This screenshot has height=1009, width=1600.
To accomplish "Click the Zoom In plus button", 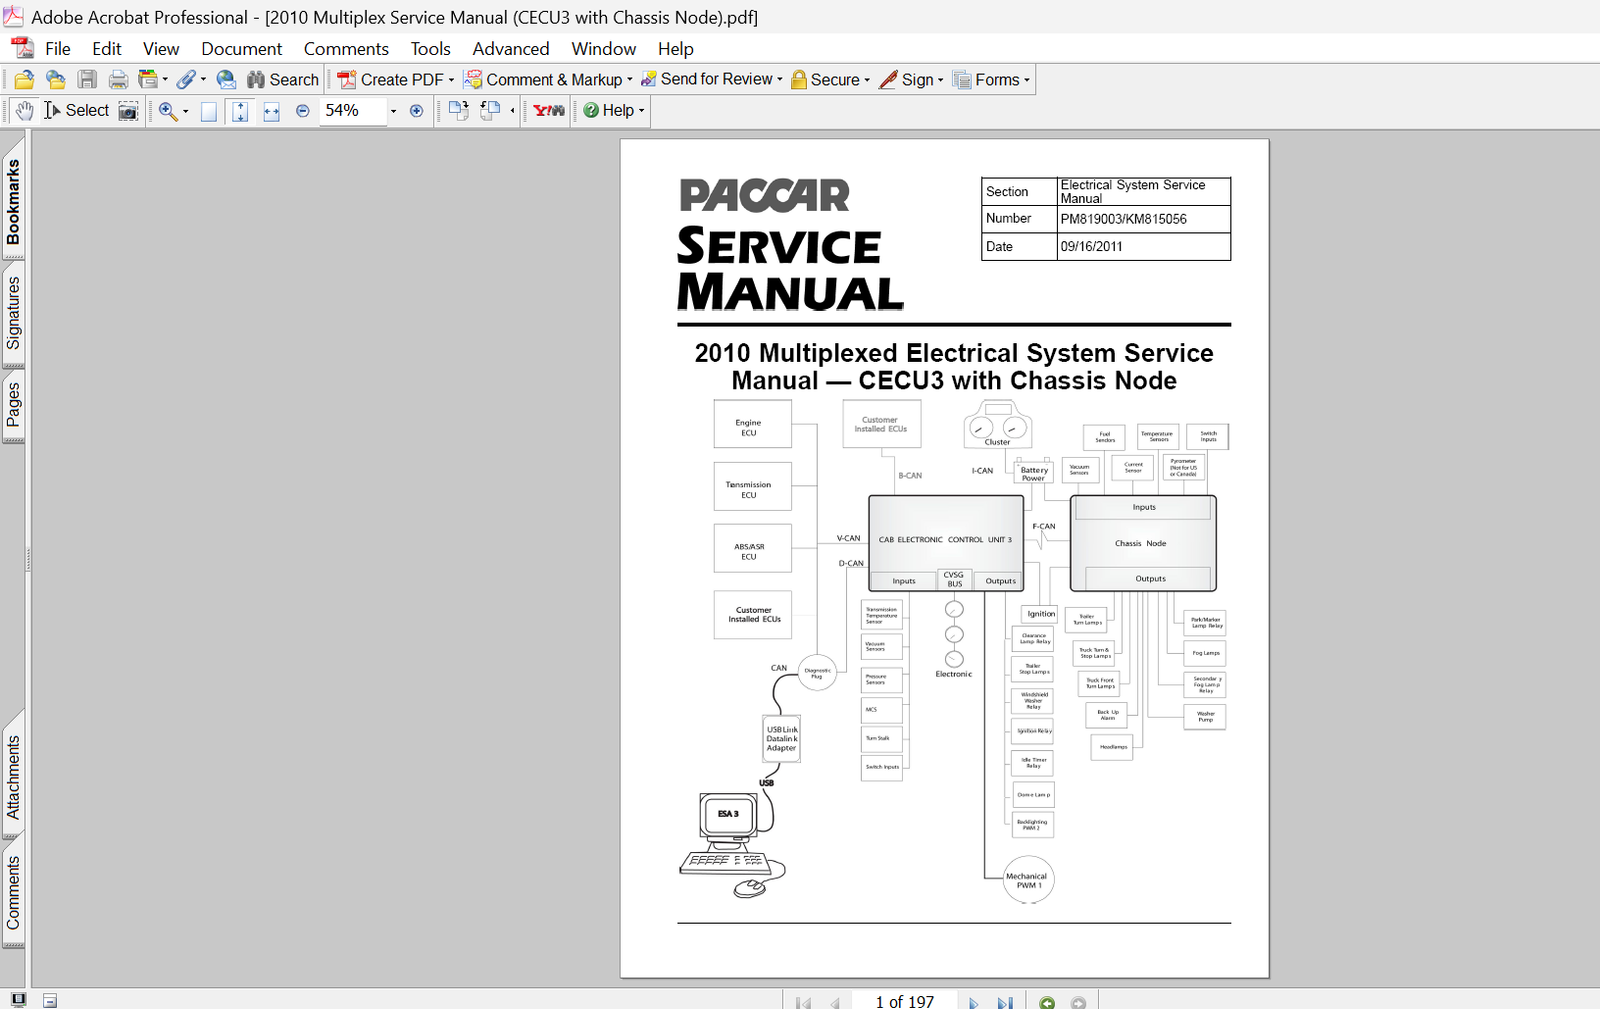I will (417, 111).
